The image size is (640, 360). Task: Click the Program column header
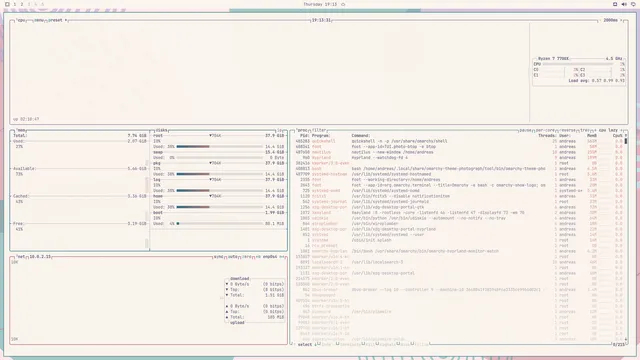coord(321,136)
